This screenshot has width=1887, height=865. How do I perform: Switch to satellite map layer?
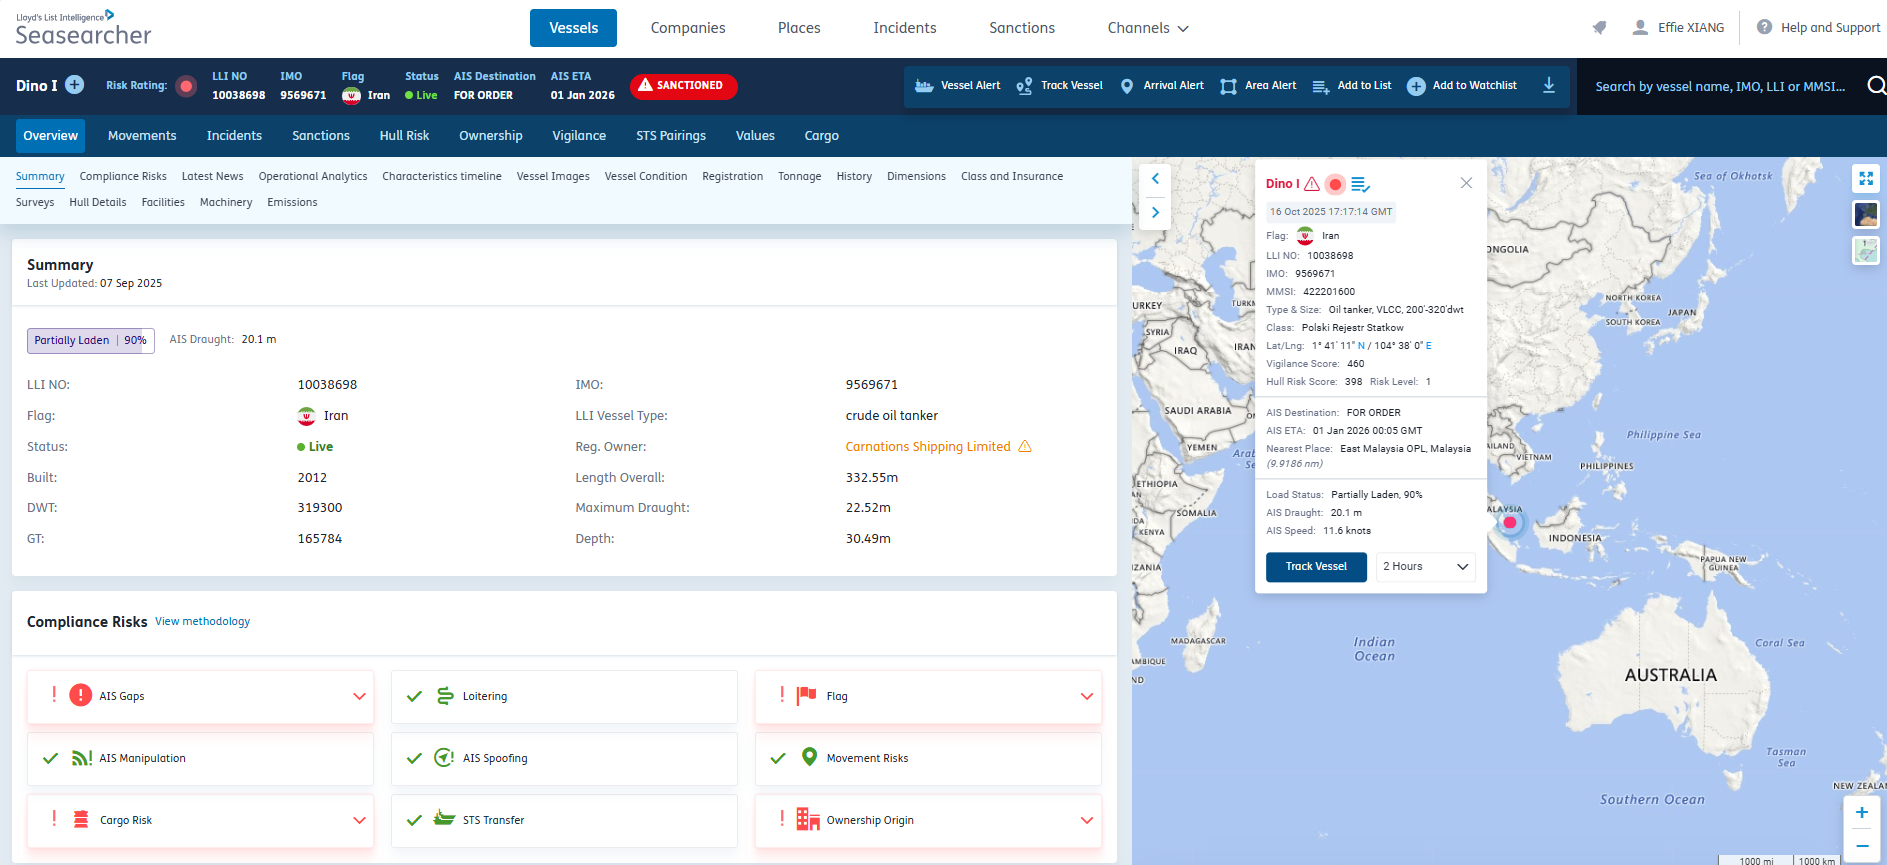tap(1865, 214)
